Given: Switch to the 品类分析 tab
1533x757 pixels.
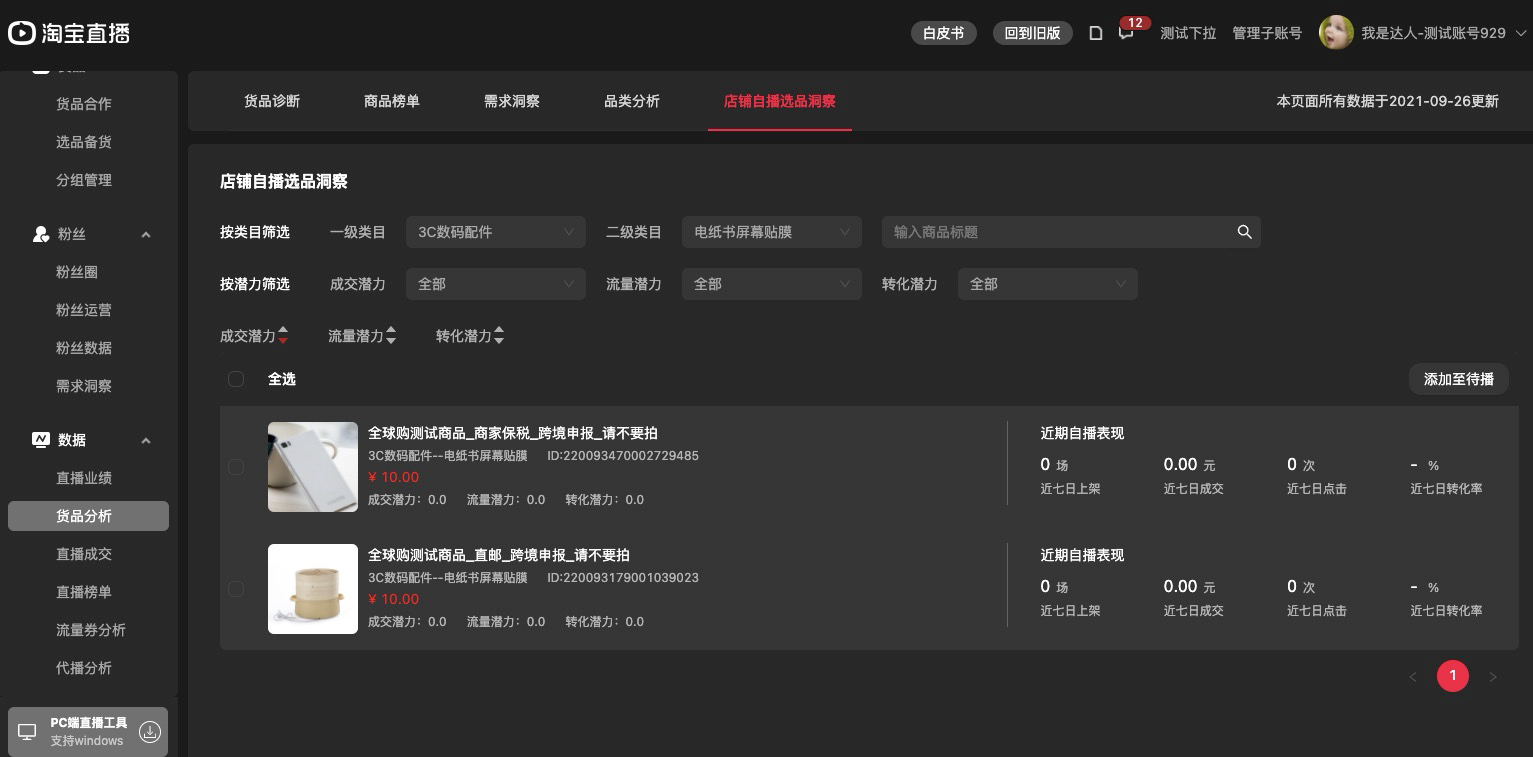Looking at the screenshot, I should 632,101.
